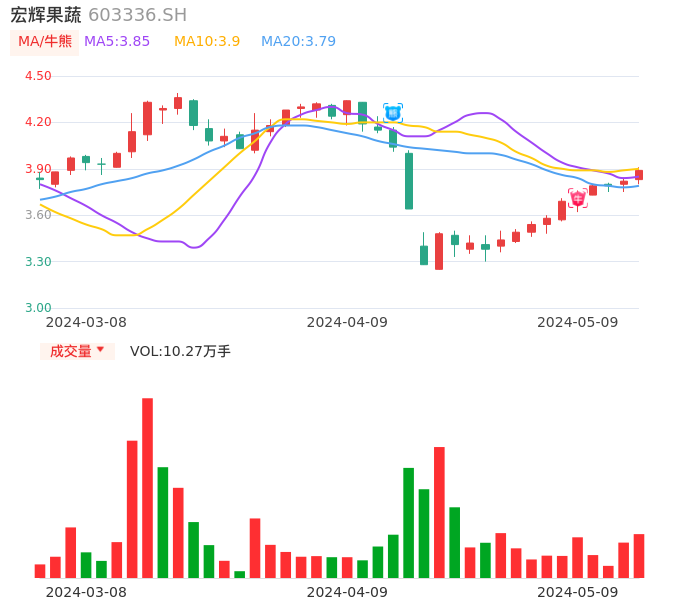Viewport: 686px width, 606px height.
Task: Open the 成交量 indicator dropdown
Action: [77, 351]
